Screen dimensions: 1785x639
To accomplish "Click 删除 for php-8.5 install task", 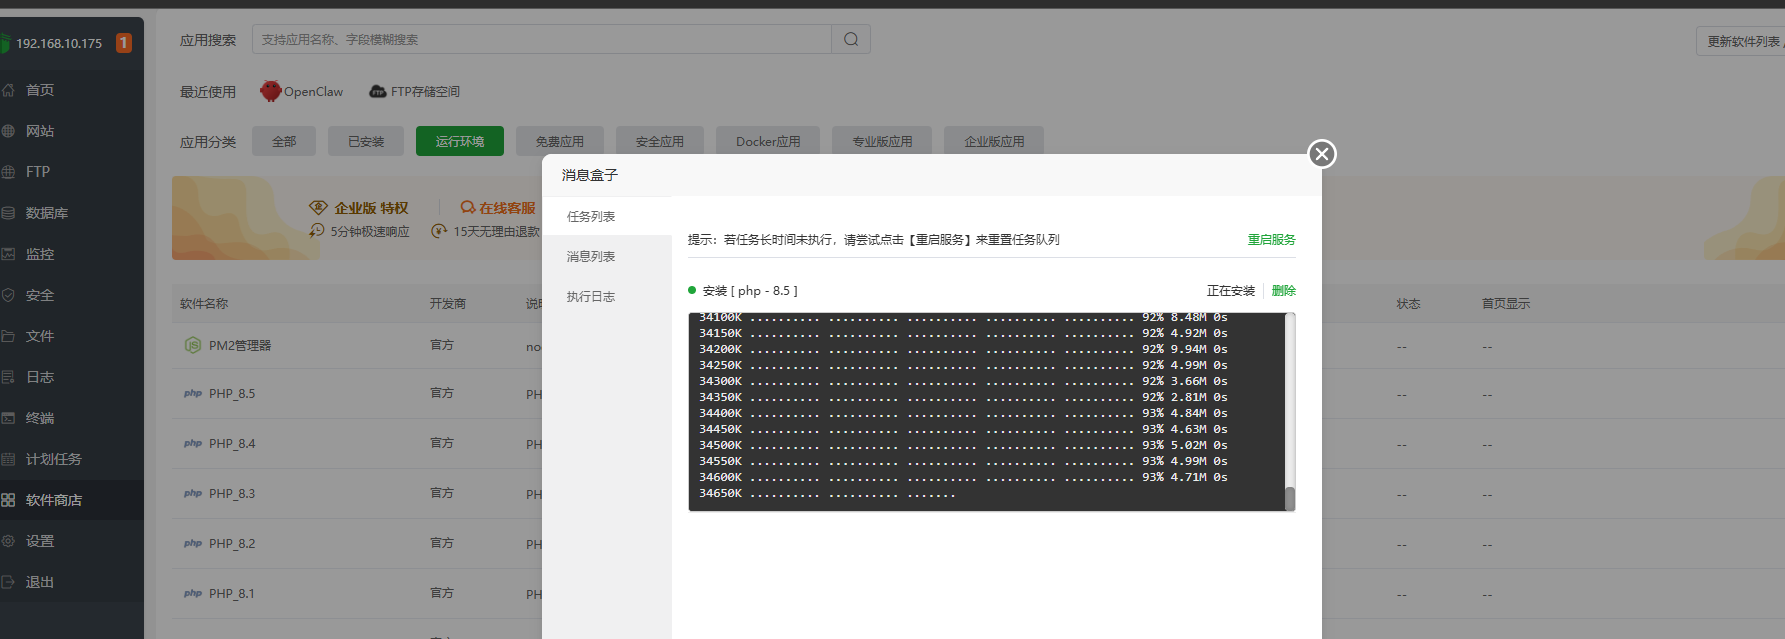I will click(1284, 290).
